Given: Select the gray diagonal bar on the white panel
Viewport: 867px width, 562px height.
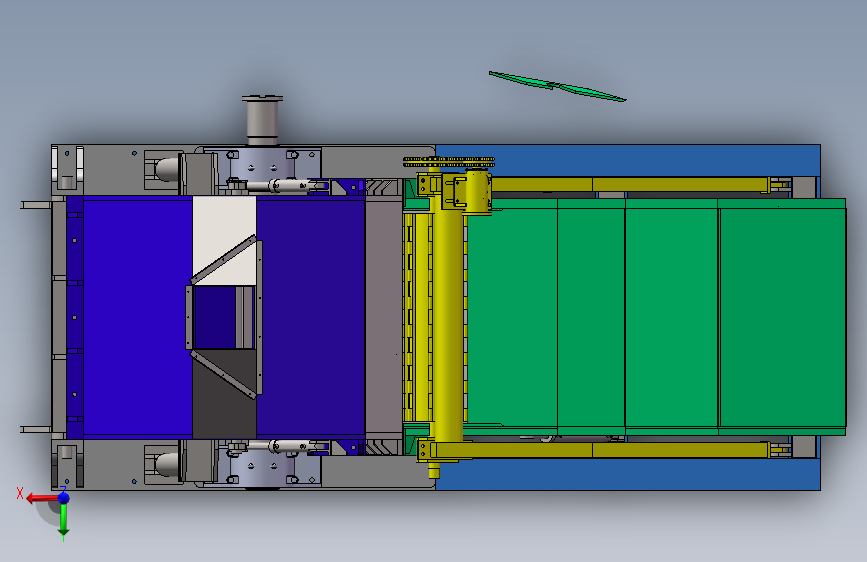Looking at the screenshot, I should 223,259.
